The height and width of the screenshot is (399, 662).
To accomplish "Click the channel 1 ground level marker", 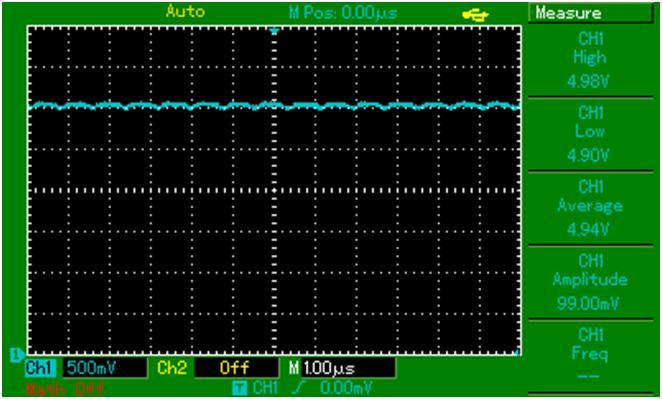I will tap(17, 354).
